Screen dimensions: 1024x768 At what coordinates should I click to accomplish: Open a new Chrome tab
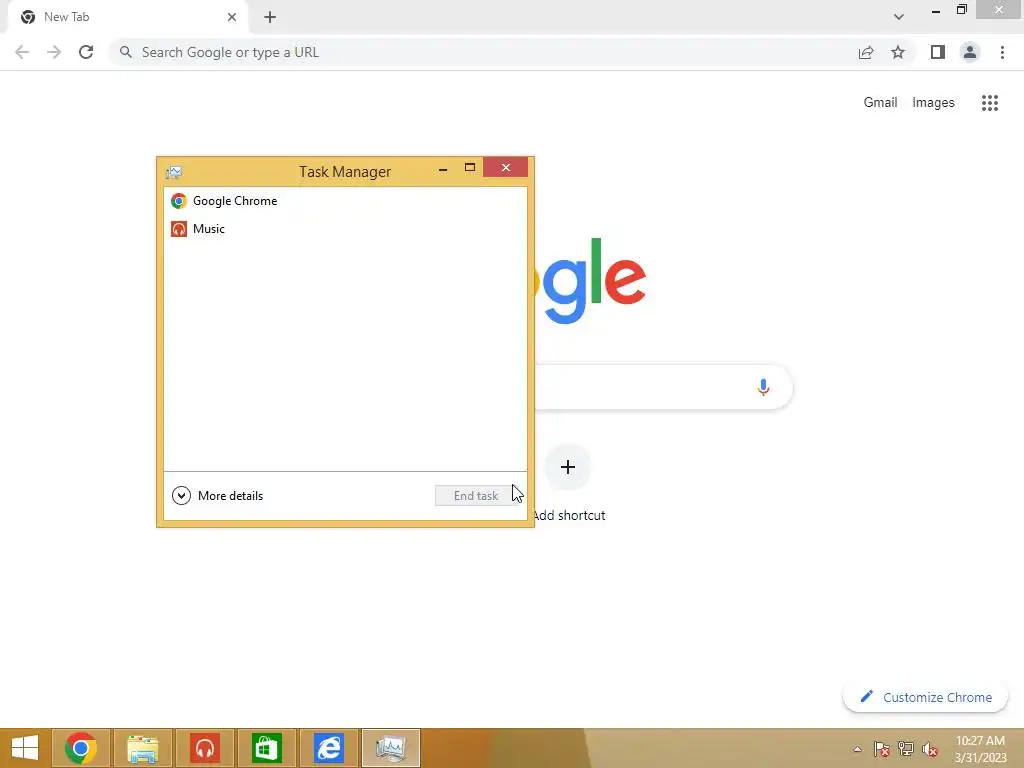pos(270,17)
